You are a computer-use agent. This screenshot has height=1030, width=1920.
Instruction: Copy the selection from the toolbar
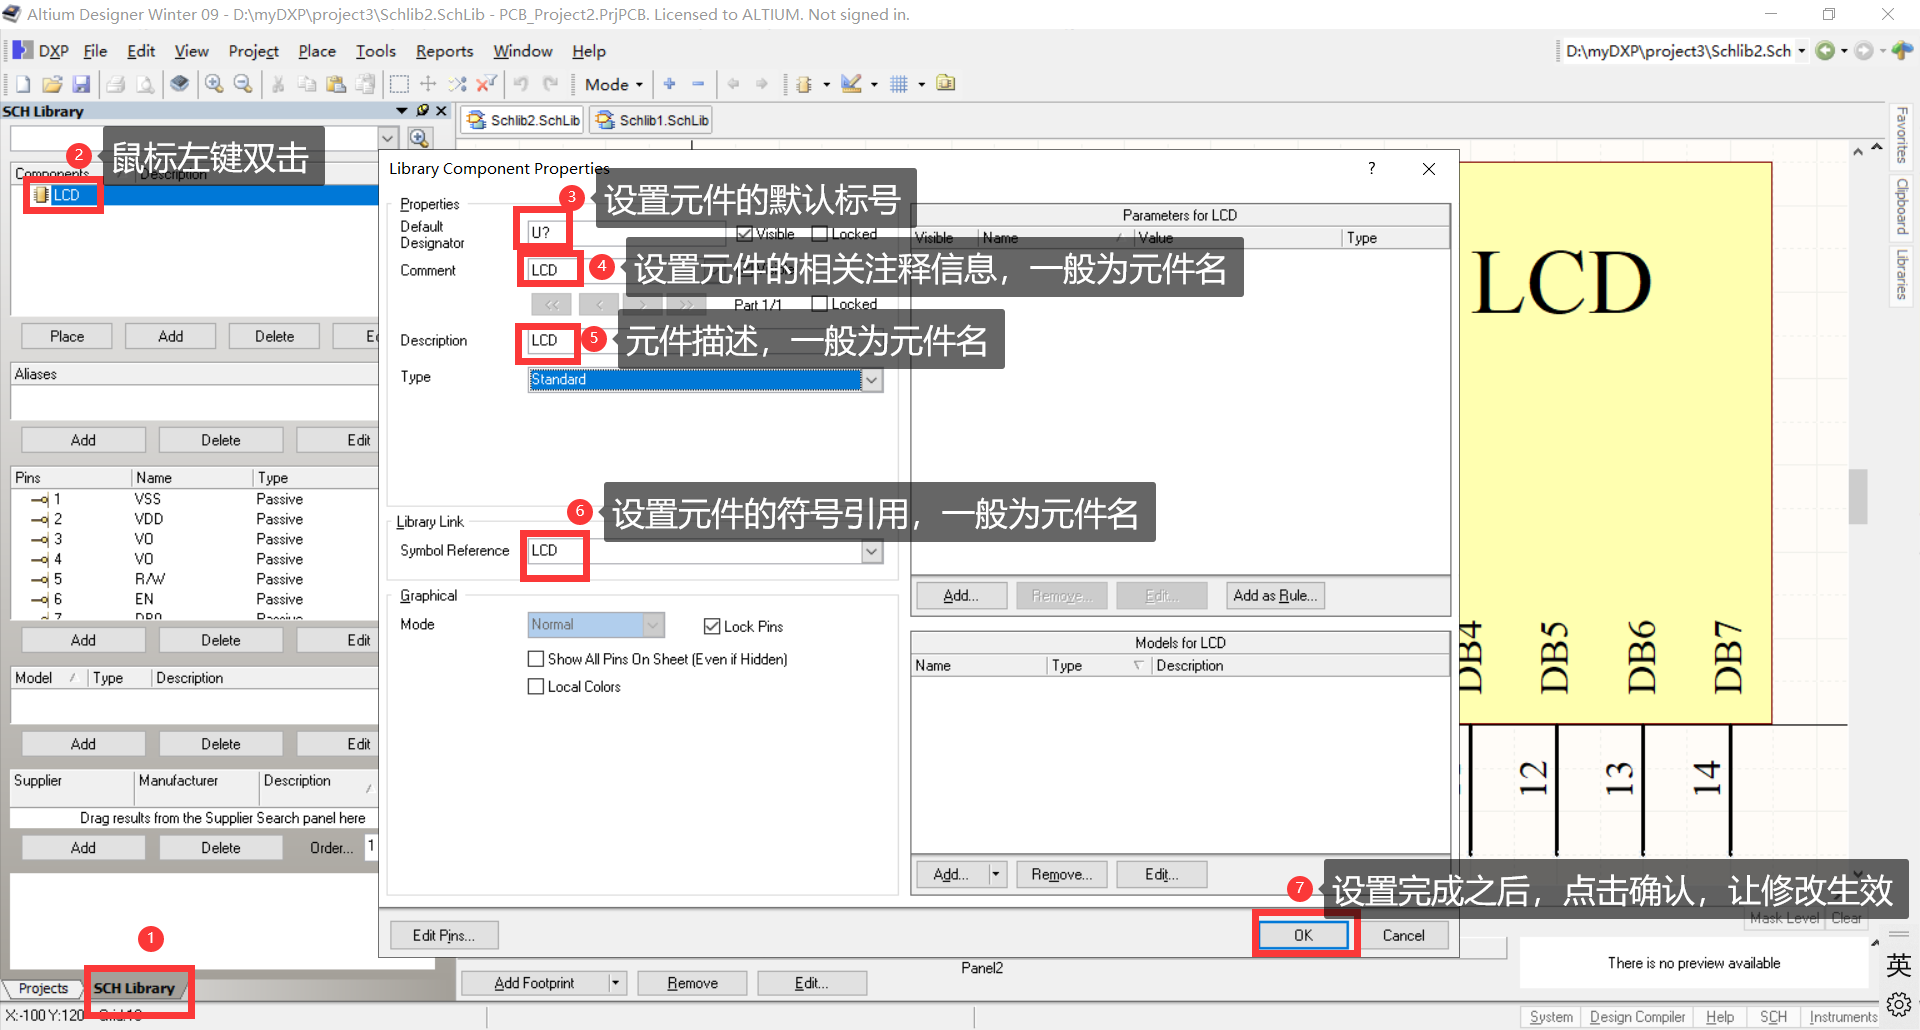tap(307, 84)
